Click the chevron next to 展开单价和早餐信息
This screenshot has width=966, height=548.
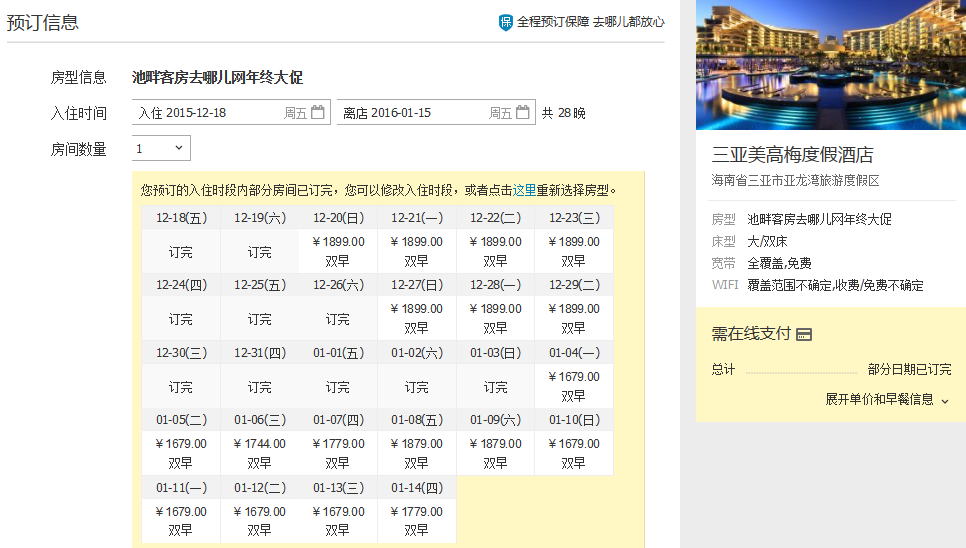945,400
